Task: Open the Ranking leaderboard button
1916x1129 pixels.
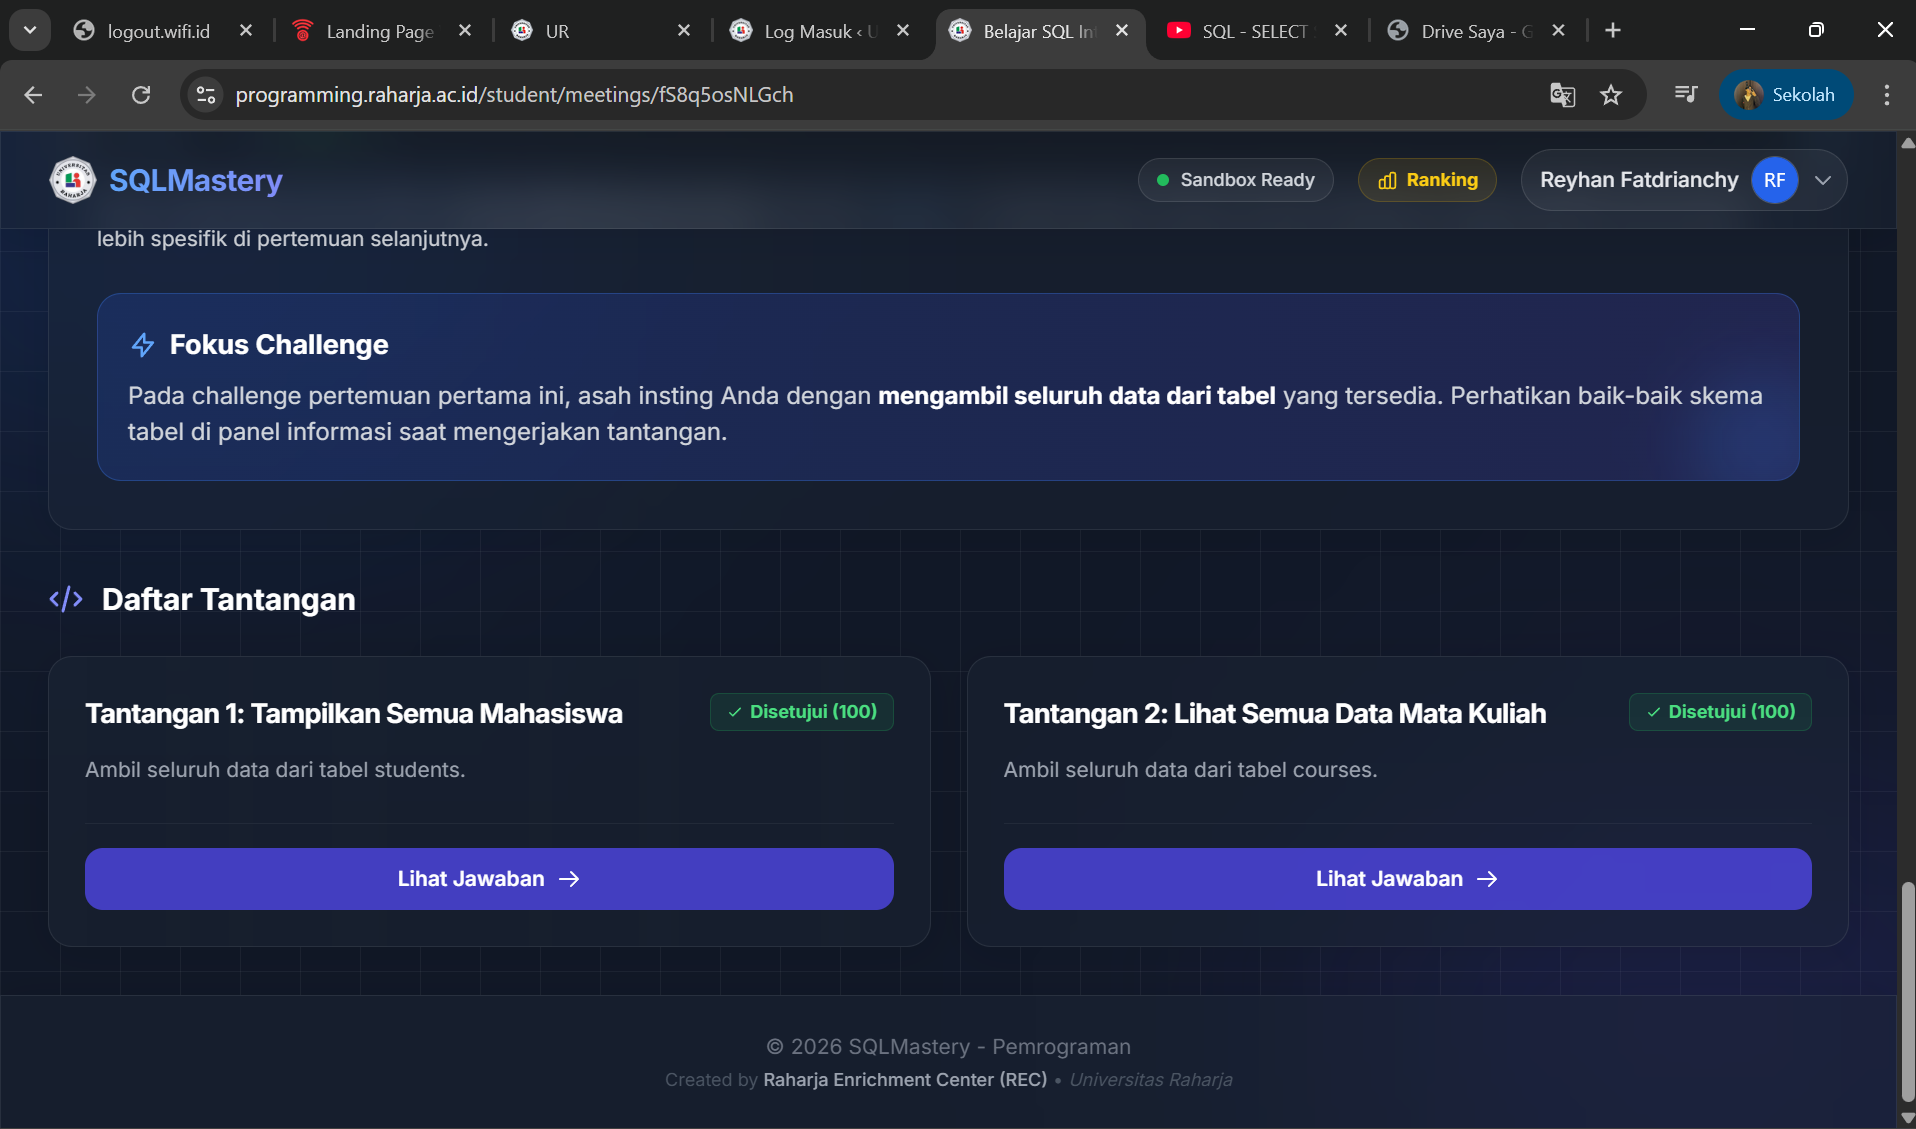Action: coord(1427,180)
